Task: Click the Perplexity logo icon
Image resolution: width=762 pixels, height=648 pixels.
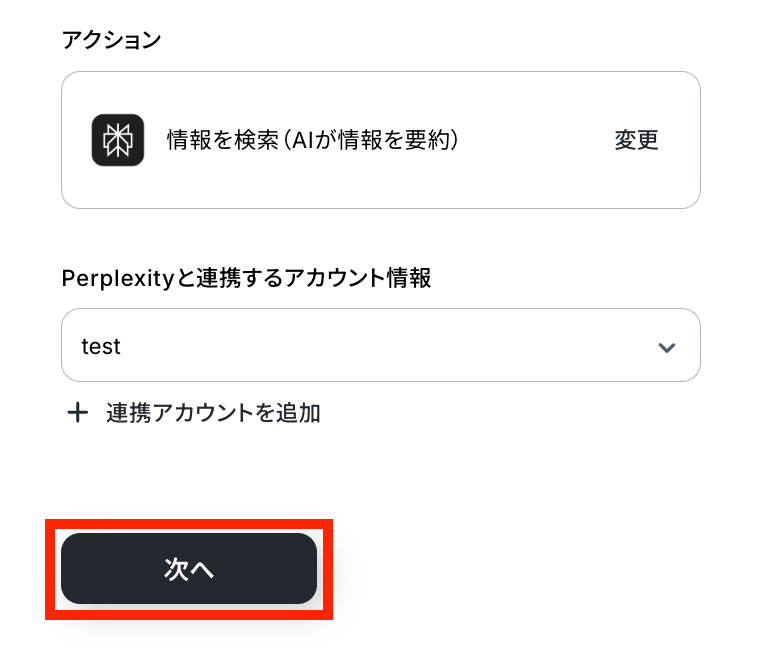Action: 118,140
